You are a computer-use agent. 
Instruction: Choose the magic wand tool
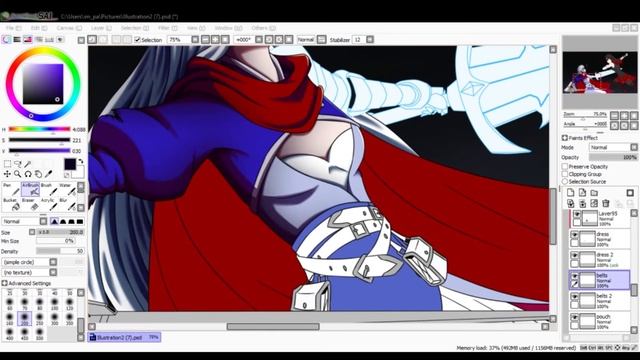28,164
